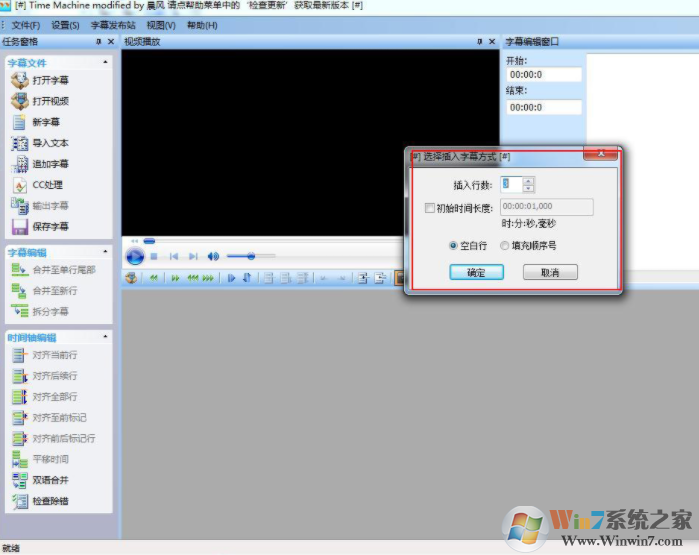This screenshot has width=699, height=555.
Task: Open the 视图(V) menu
Action: 161,25
